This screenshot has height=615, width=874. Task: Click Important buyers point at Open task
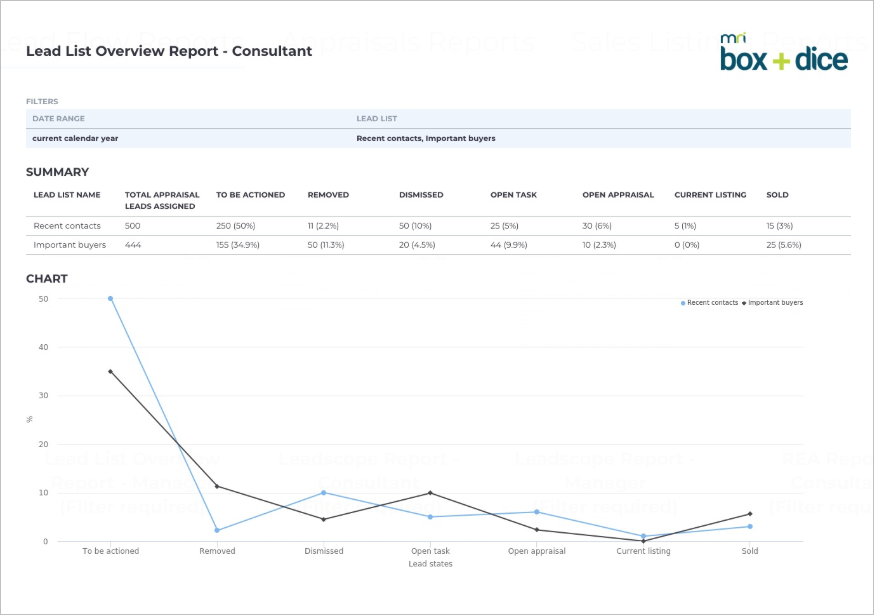[x=430, y=493]
